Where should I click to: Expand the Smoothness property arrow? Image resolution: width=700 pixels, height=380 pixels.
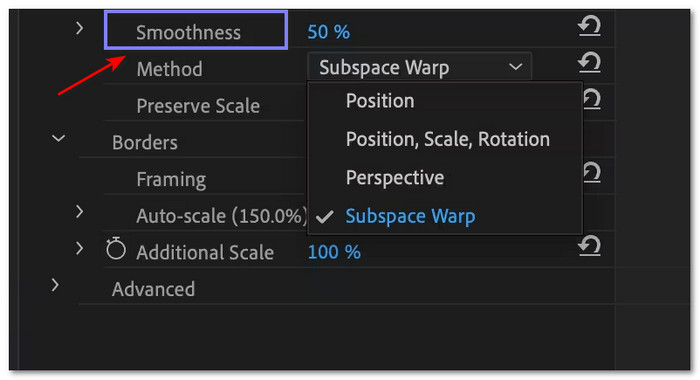click(79, 29)
